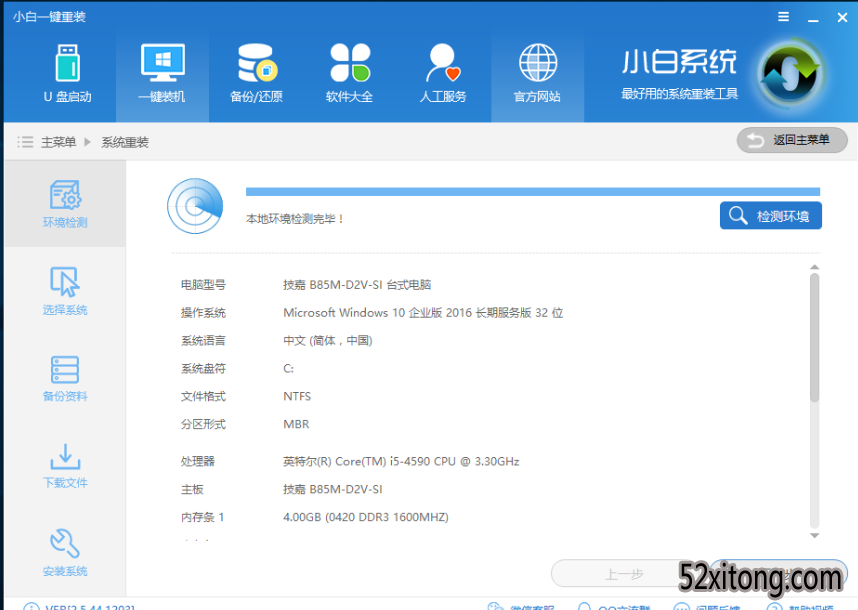
Task: Go to the 环境检测 step
Action: pos(65,204)
